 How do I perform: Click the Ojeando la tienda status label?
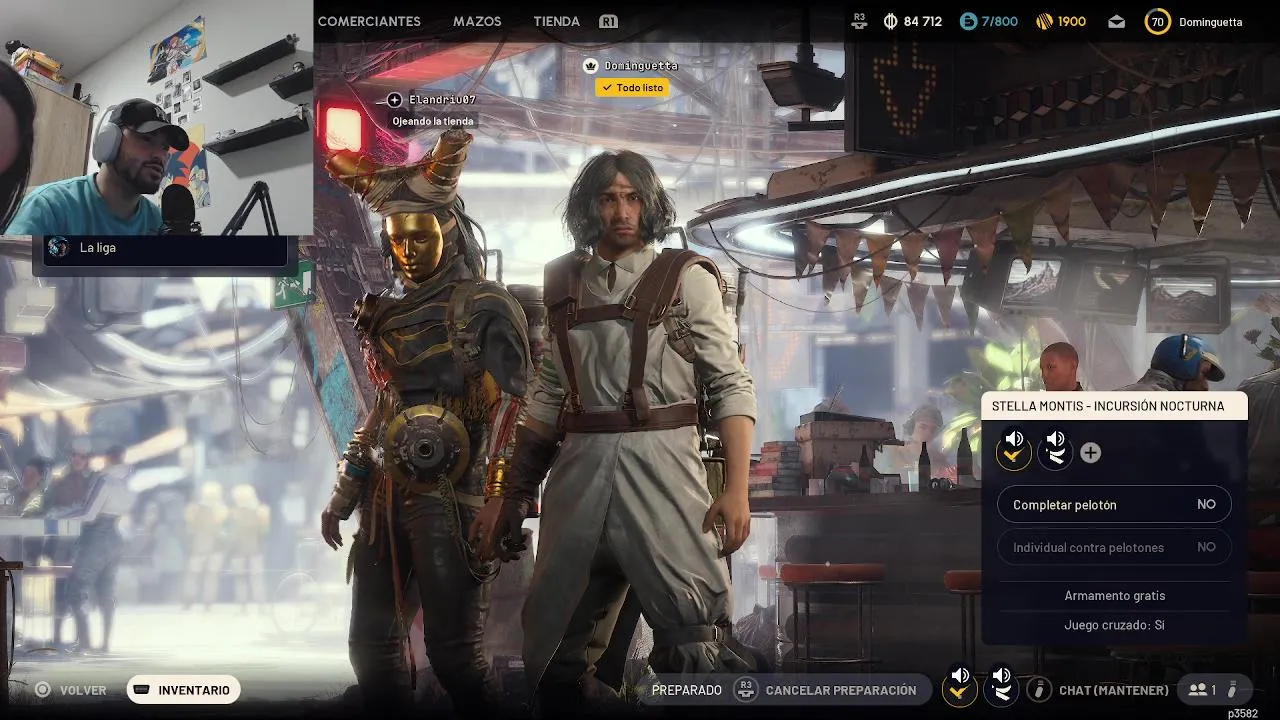[432, 121]
